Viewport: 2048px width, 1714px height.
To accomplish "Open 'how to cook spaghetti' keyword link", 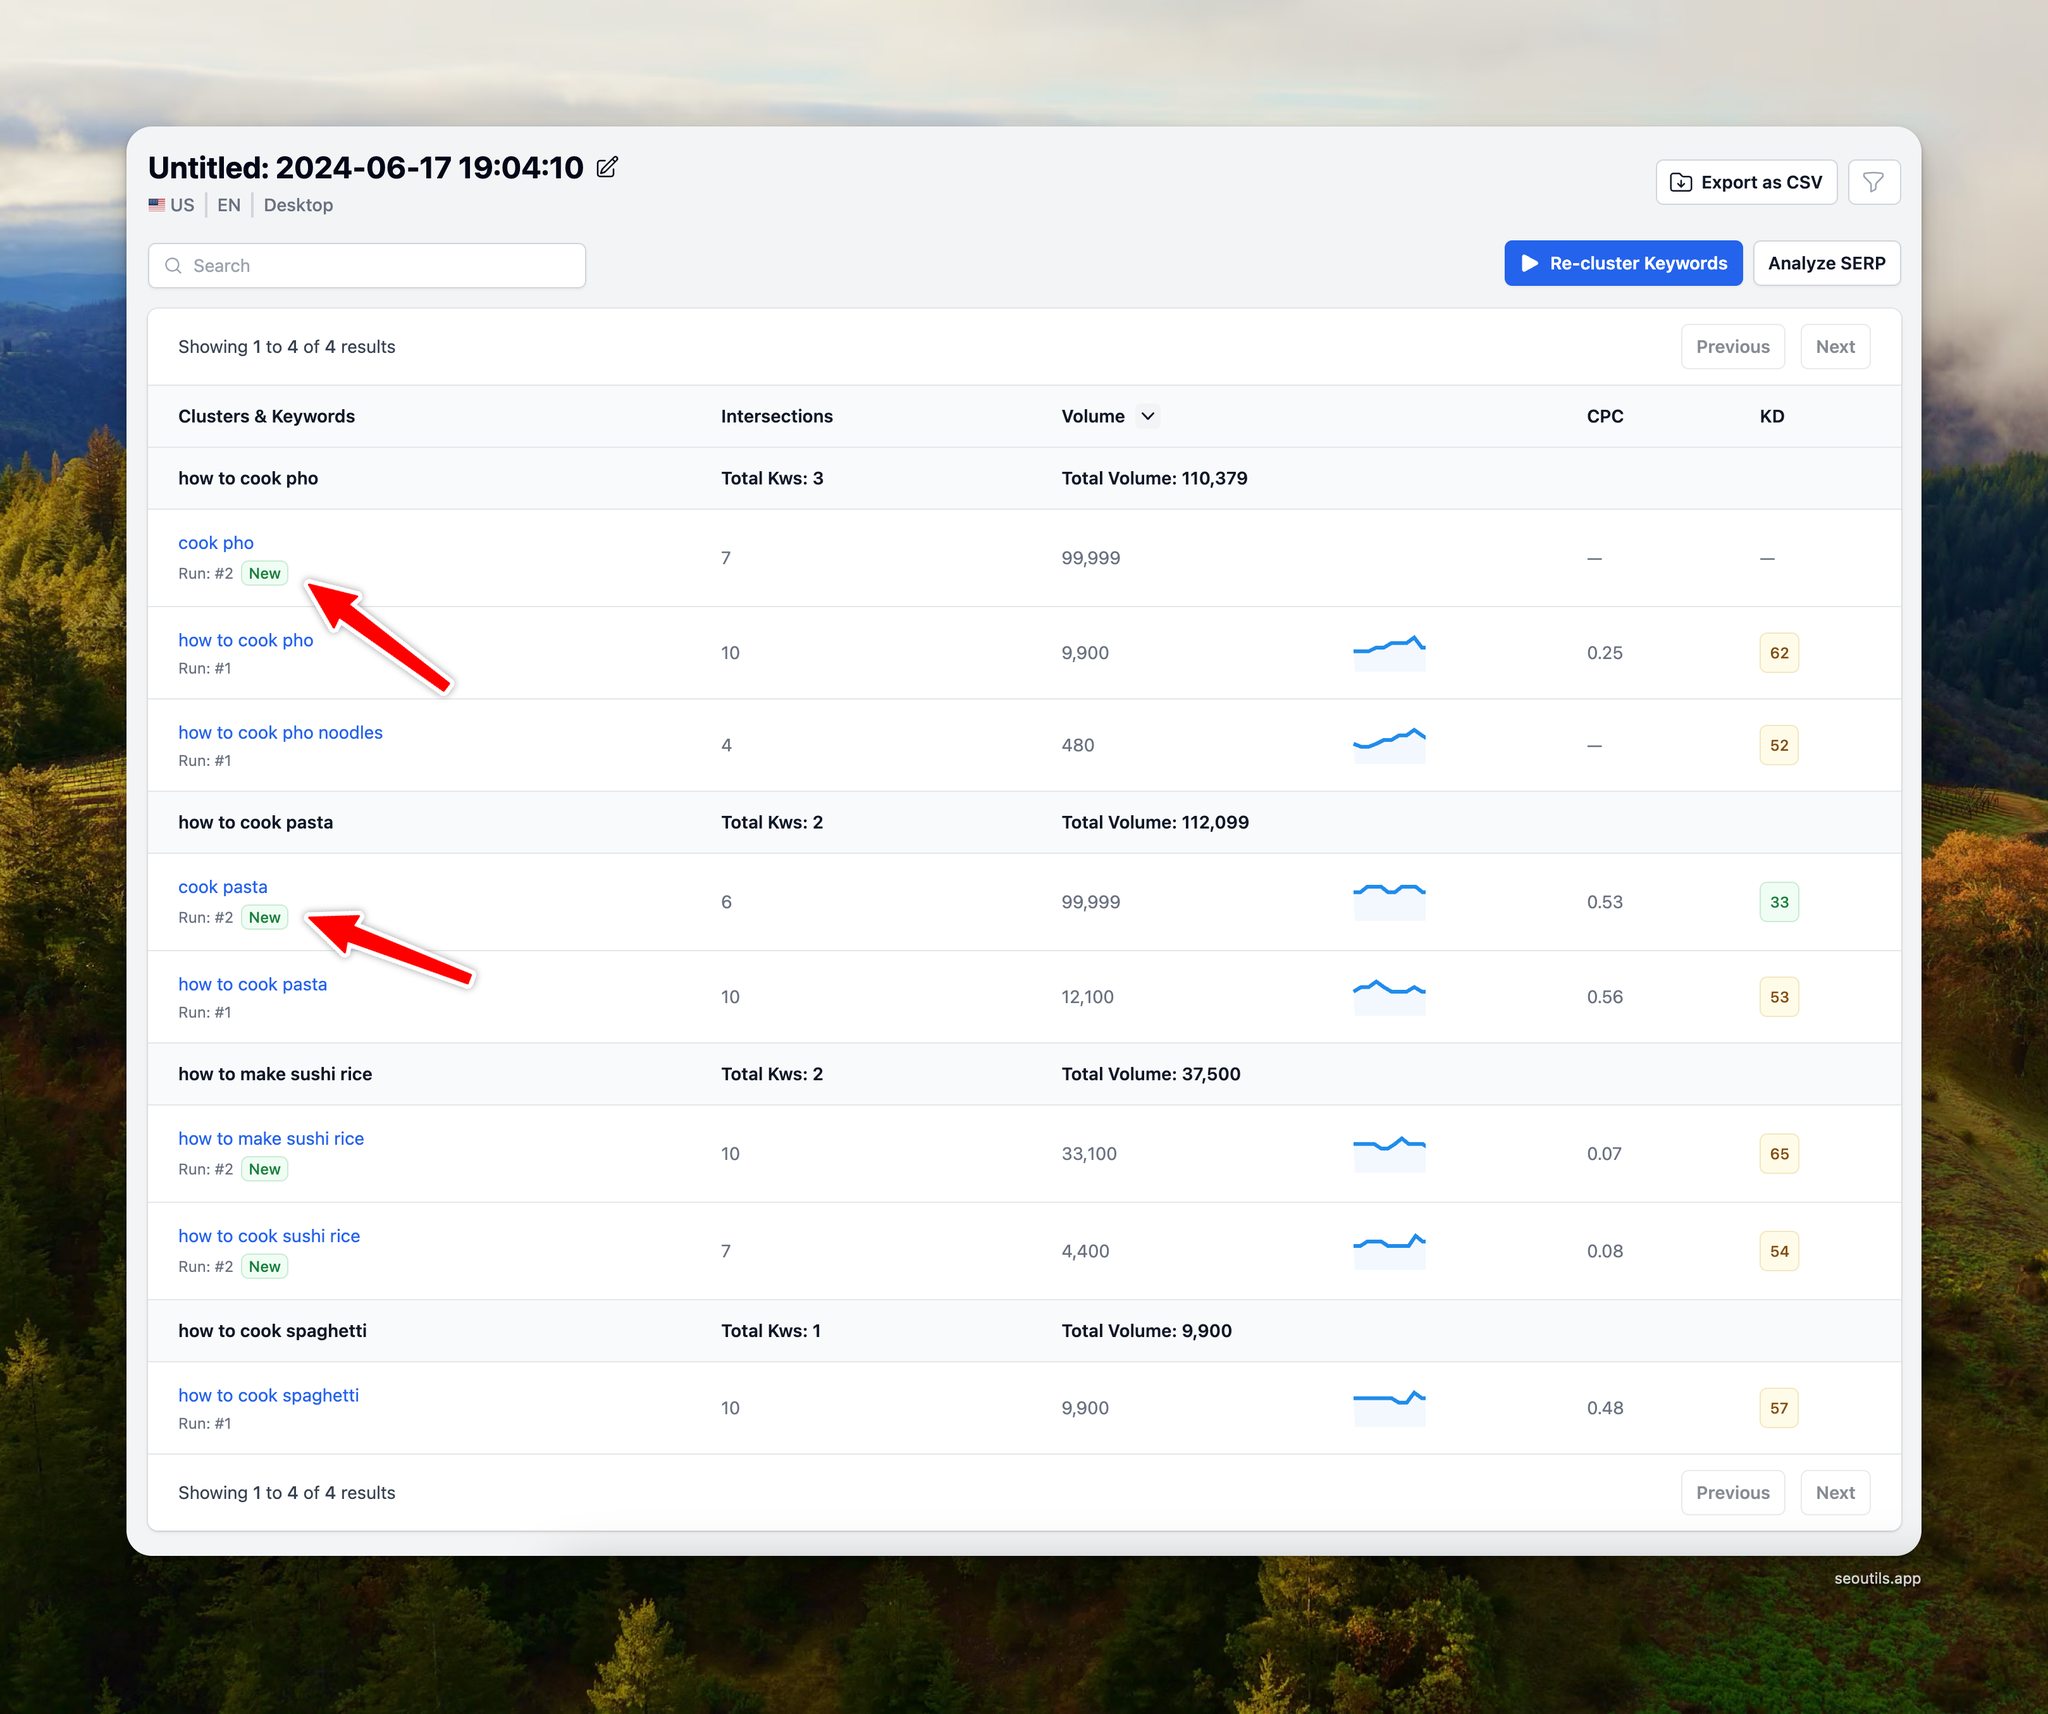I will click(268, 1396).
